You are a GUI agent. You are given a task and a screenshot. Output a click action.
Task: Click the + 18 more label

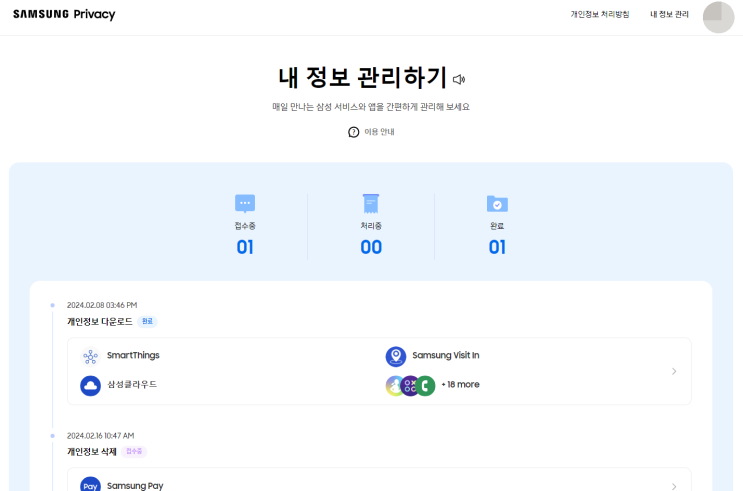[x=460, y=384]
